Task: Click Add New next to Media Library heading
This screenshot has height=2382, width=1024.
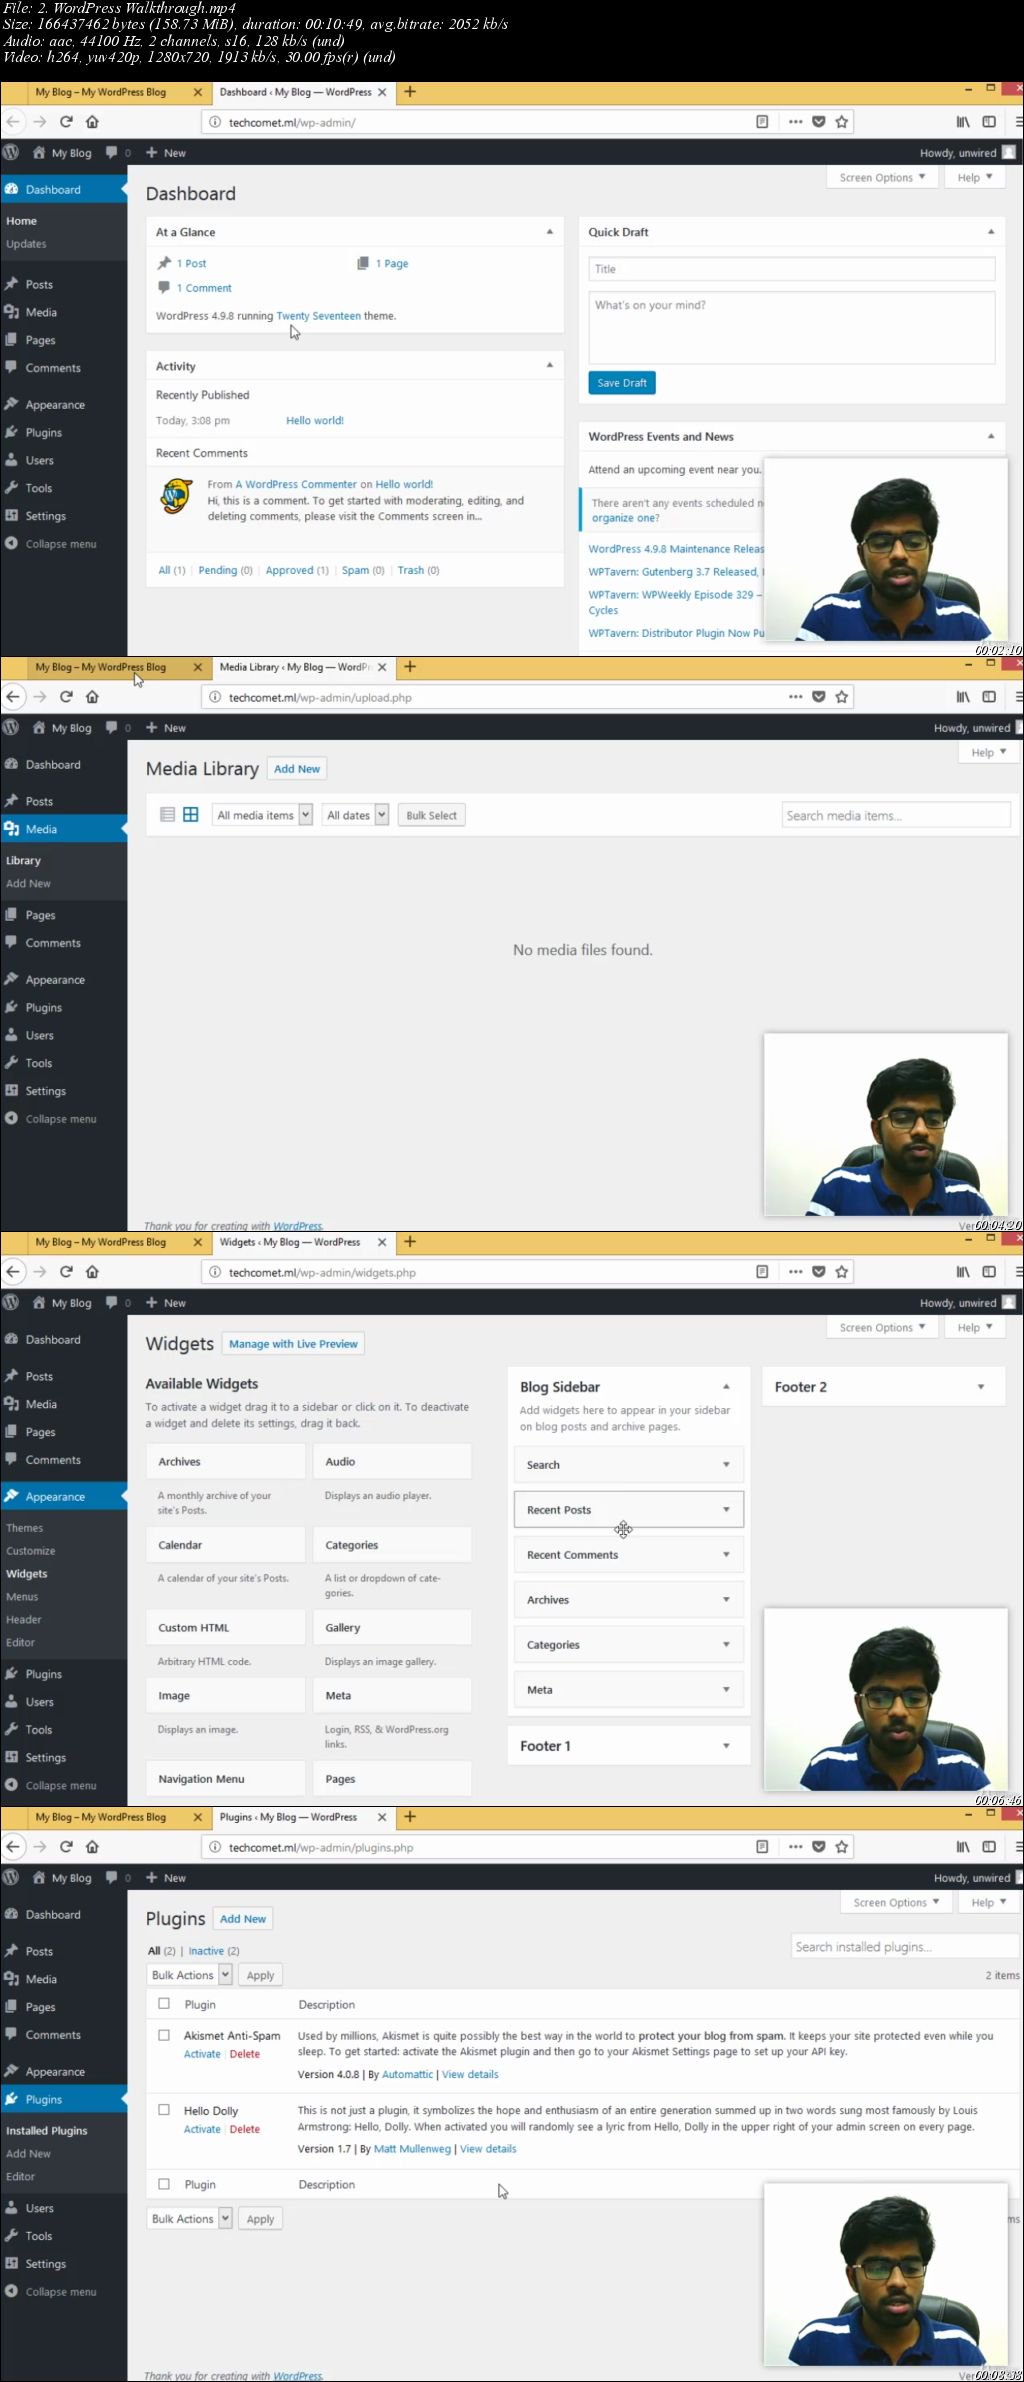Action: [297, 769]
